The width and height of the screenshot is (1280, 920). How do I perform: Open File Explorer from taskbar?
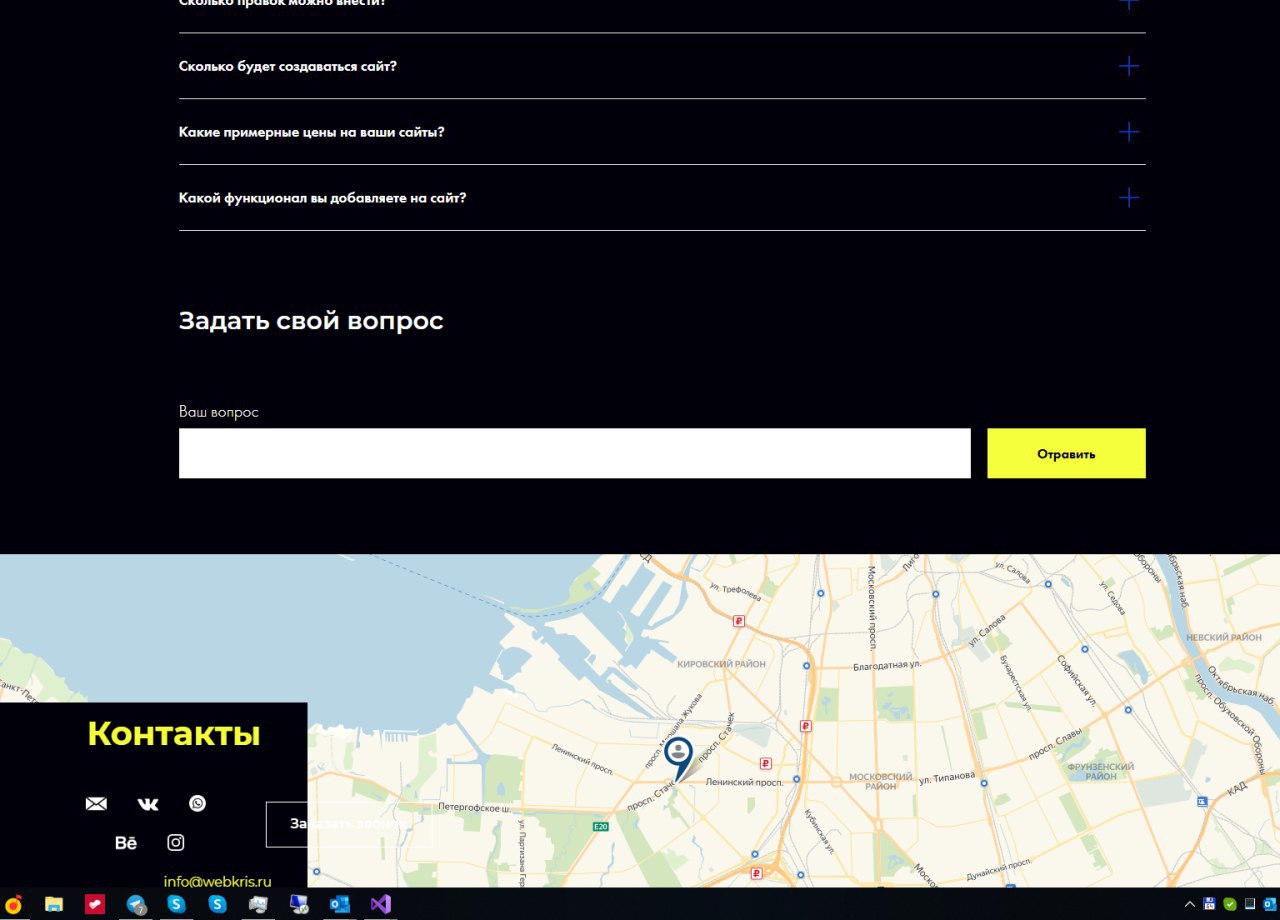[54, 904]
